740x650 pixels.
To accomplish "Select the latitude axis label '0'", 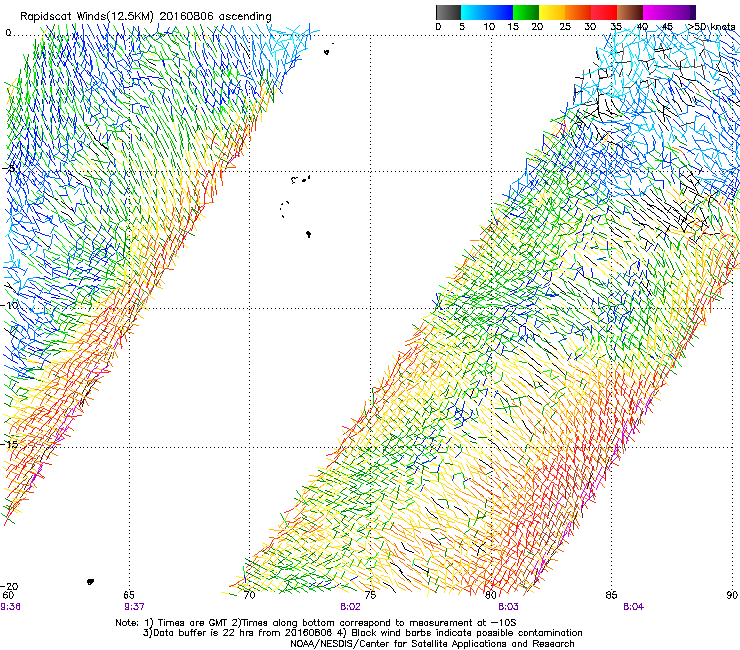I will (x=8, y=33).
